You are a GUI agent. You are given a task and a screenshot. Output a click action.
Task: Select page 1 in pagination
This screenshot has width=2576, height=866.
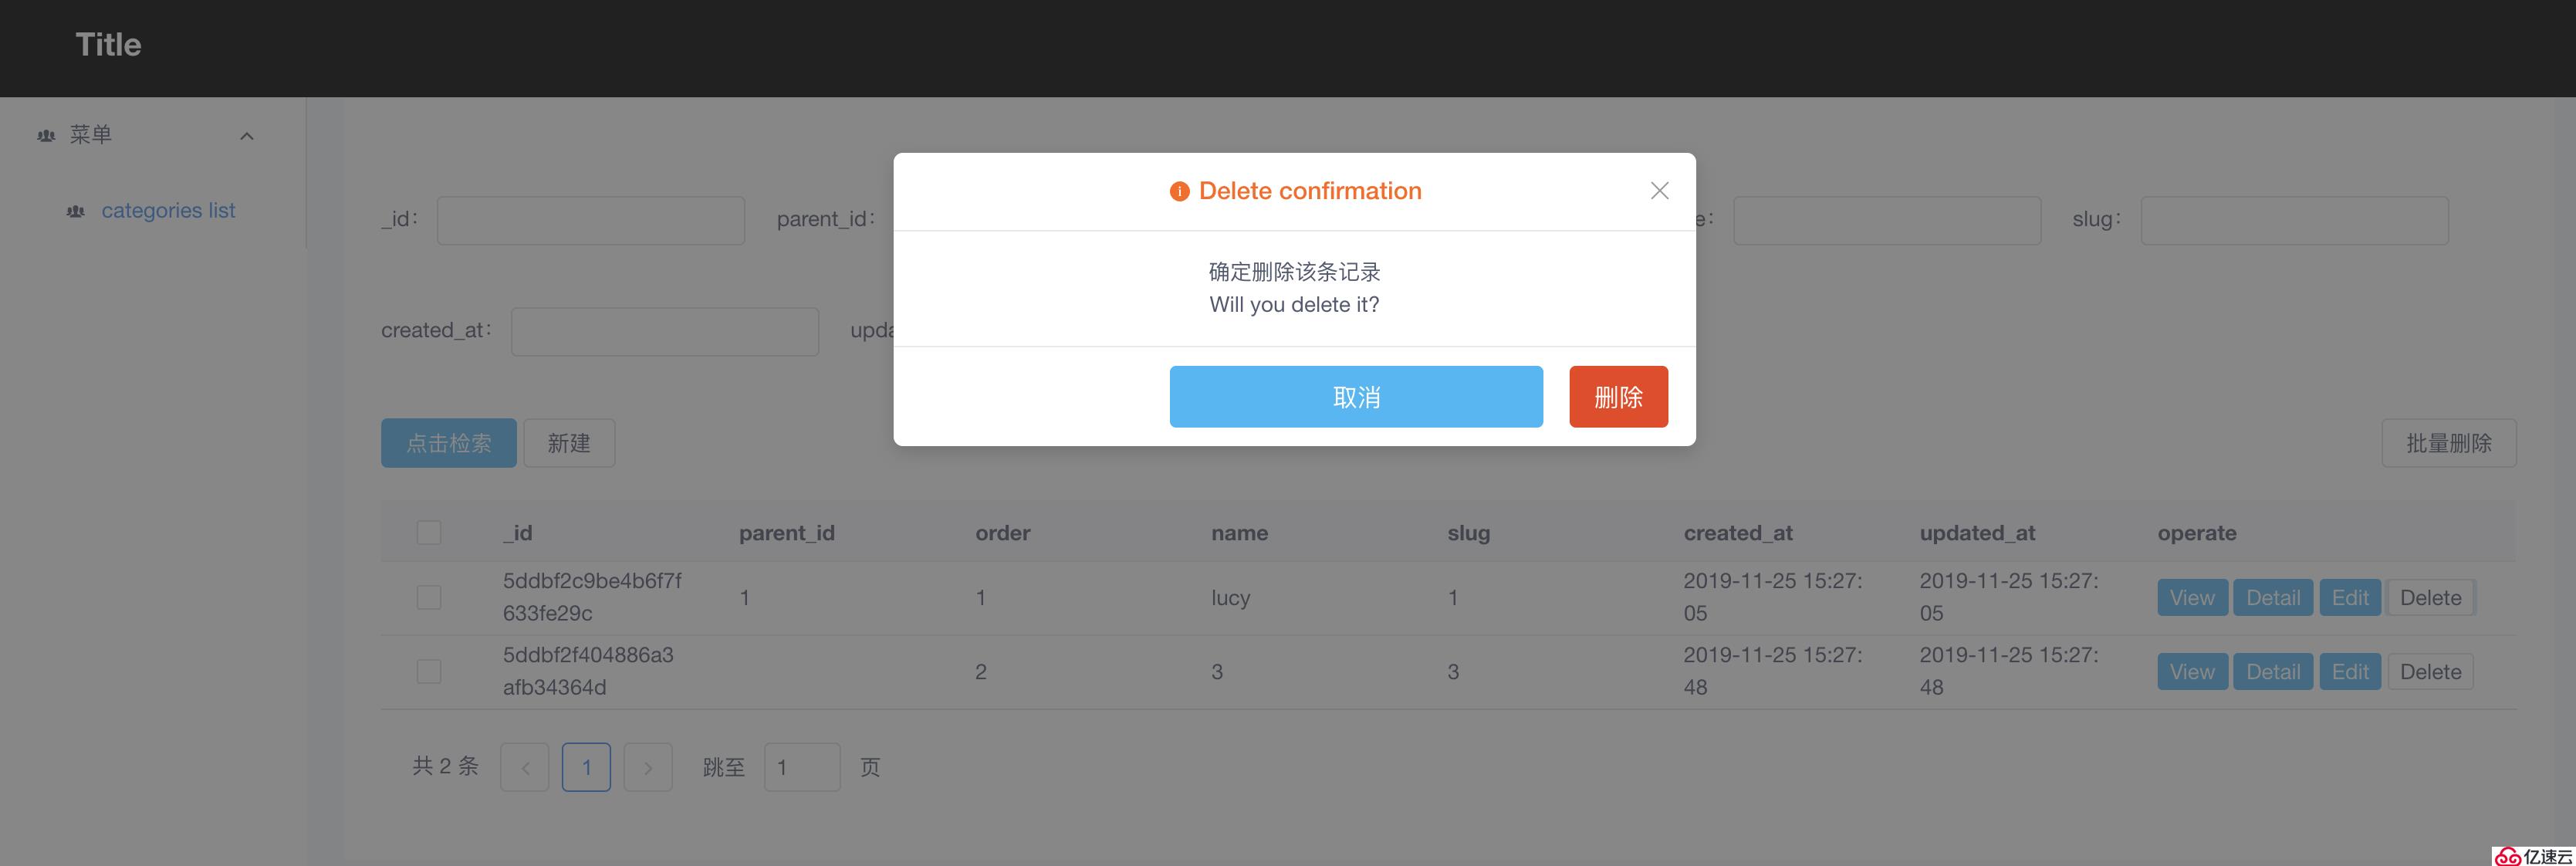pyautogui.click(x=586, y=768)
